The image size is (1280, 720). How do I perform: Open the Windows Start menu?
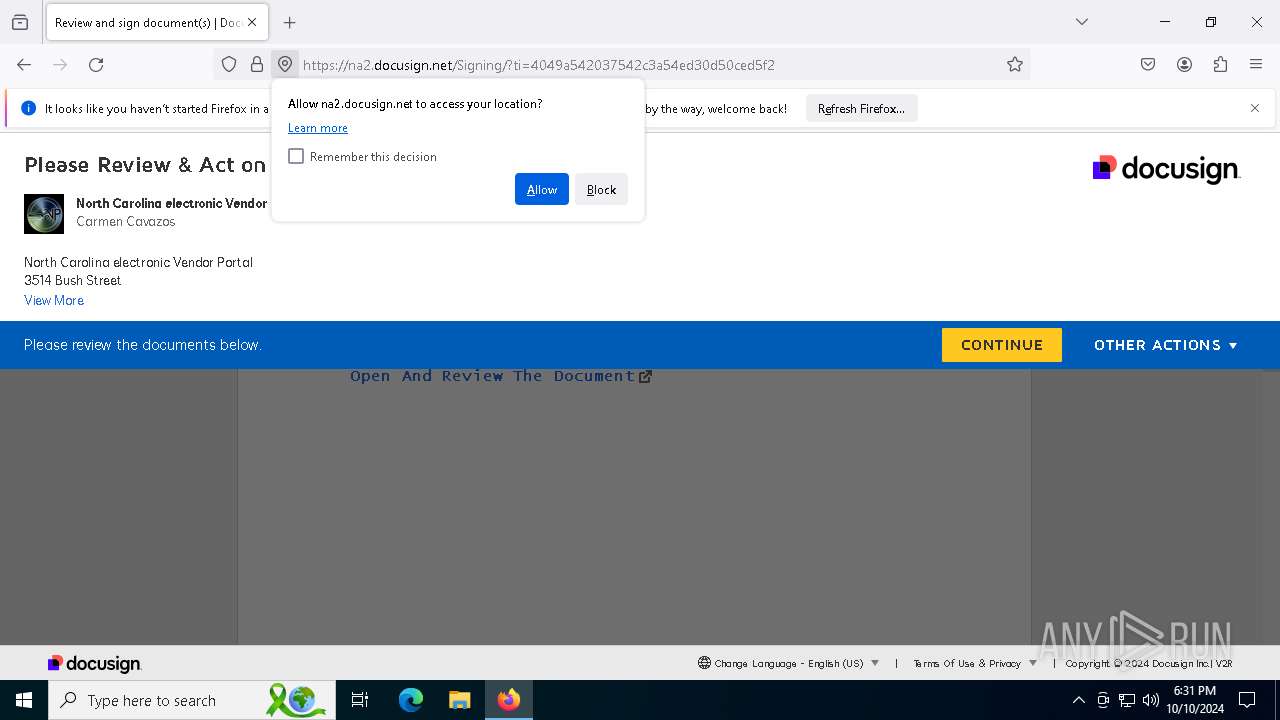click(24, 700)
